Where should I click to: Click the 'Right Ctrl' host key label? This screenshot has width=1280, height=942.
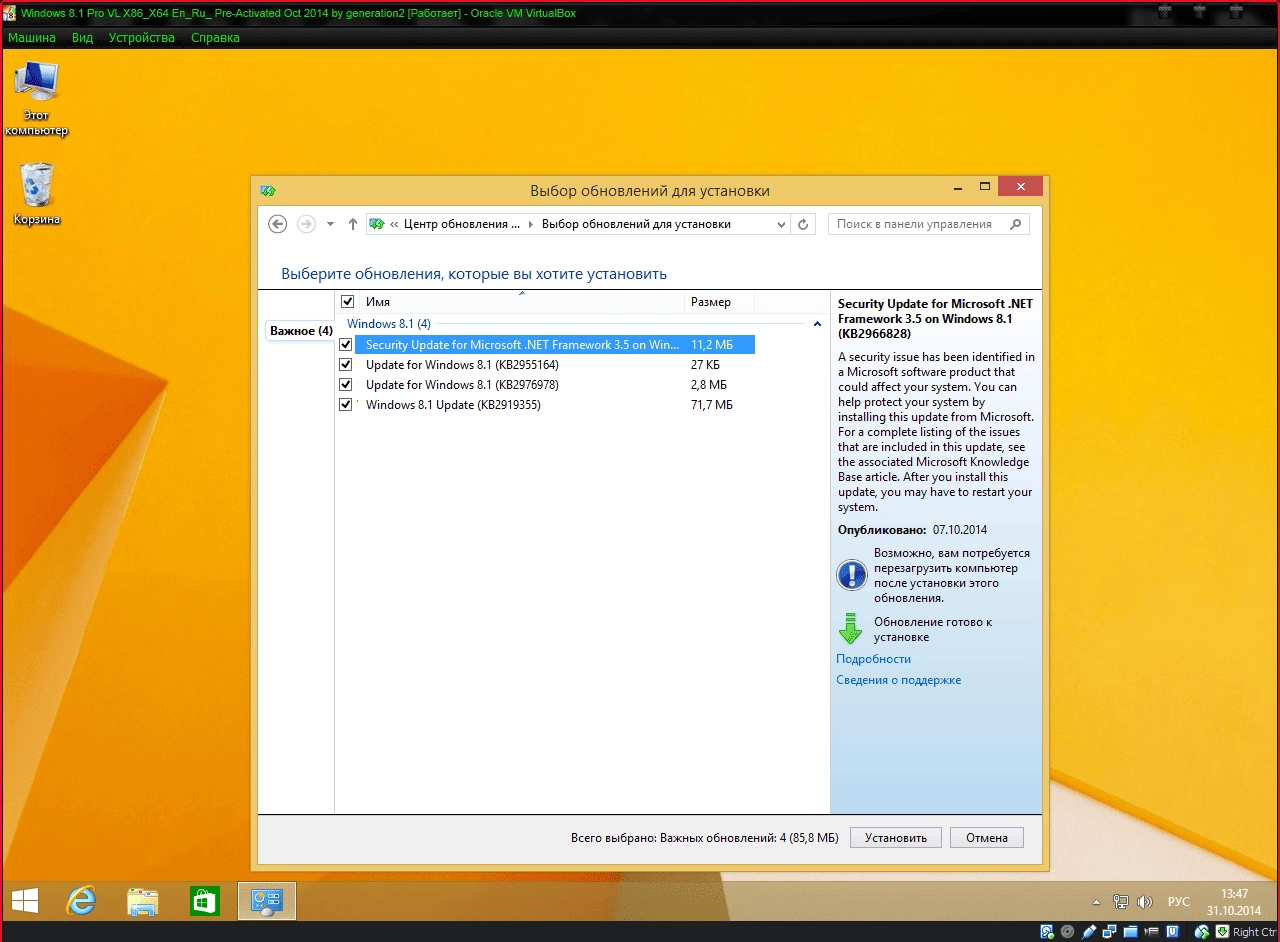point(1254,932)
